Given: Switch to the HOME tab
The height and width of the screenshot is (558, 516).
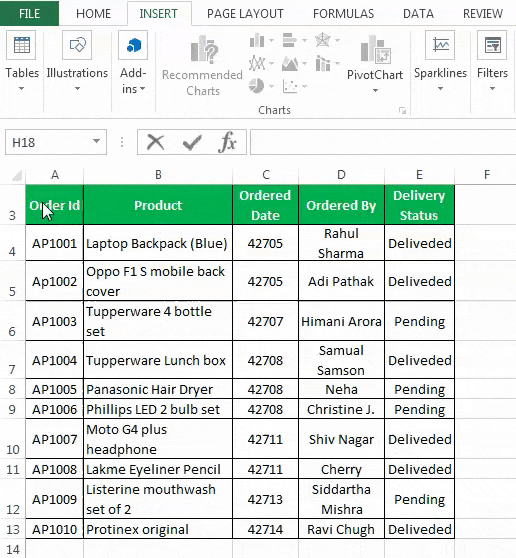Looking at the screenshot, I should click(x=94, y=14).
